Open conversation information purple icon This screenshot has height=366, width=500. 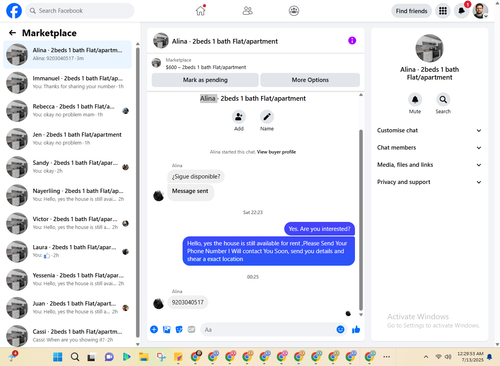[352, 41]
